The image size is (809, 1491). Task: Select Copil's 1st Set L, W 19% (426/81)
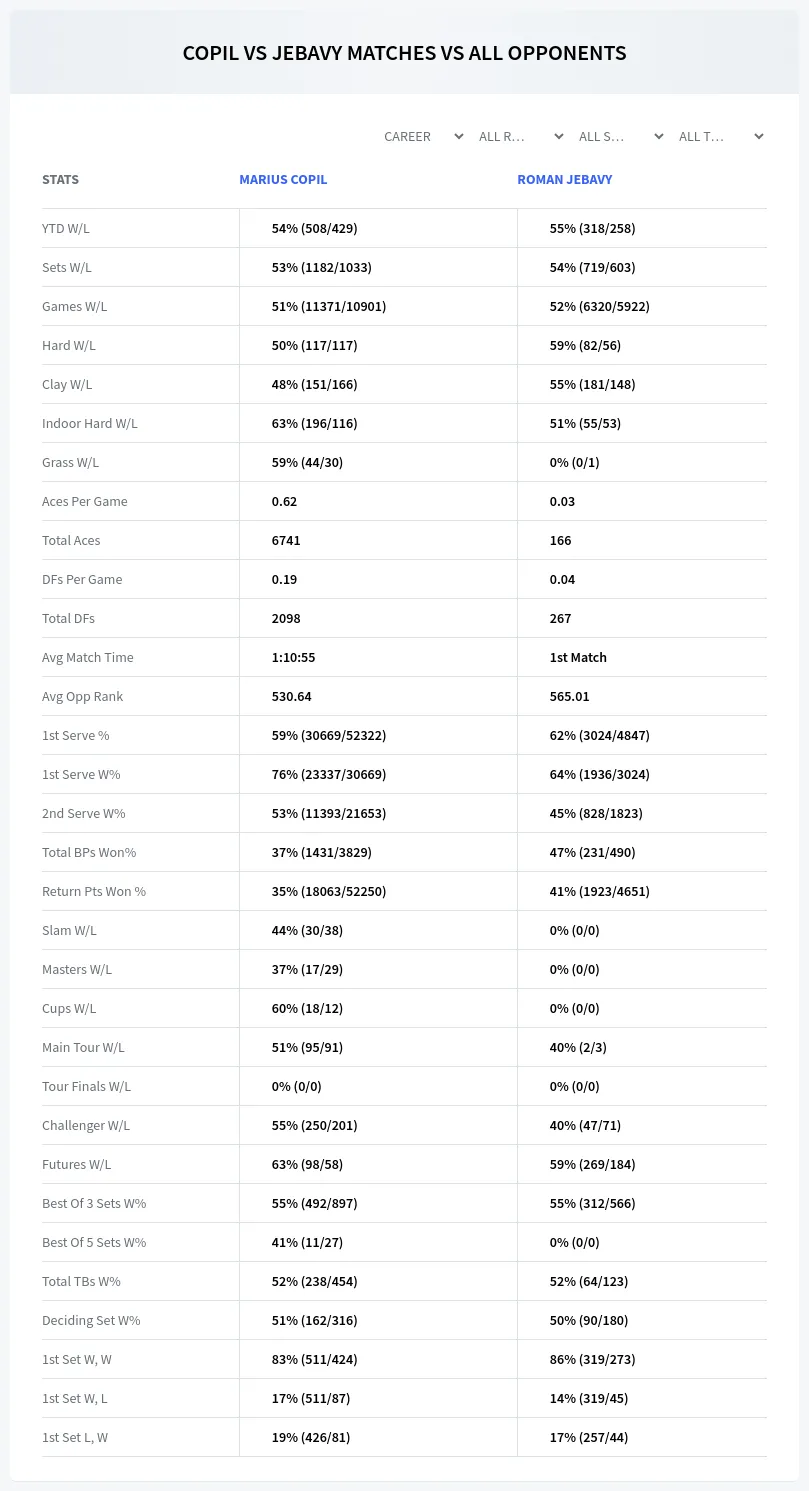point(311,1437)
